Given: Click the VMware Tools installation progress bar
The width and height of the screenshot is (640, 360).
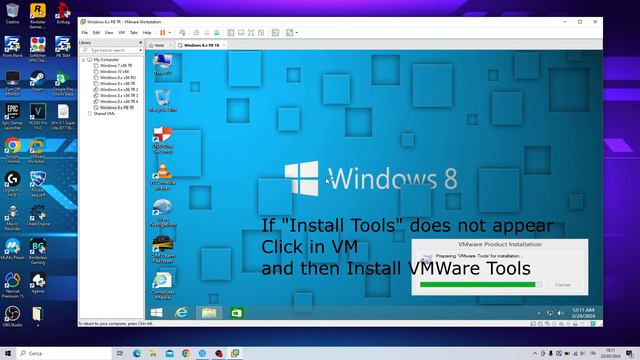Looking at the screenshot, I should [x=480, y=284].
